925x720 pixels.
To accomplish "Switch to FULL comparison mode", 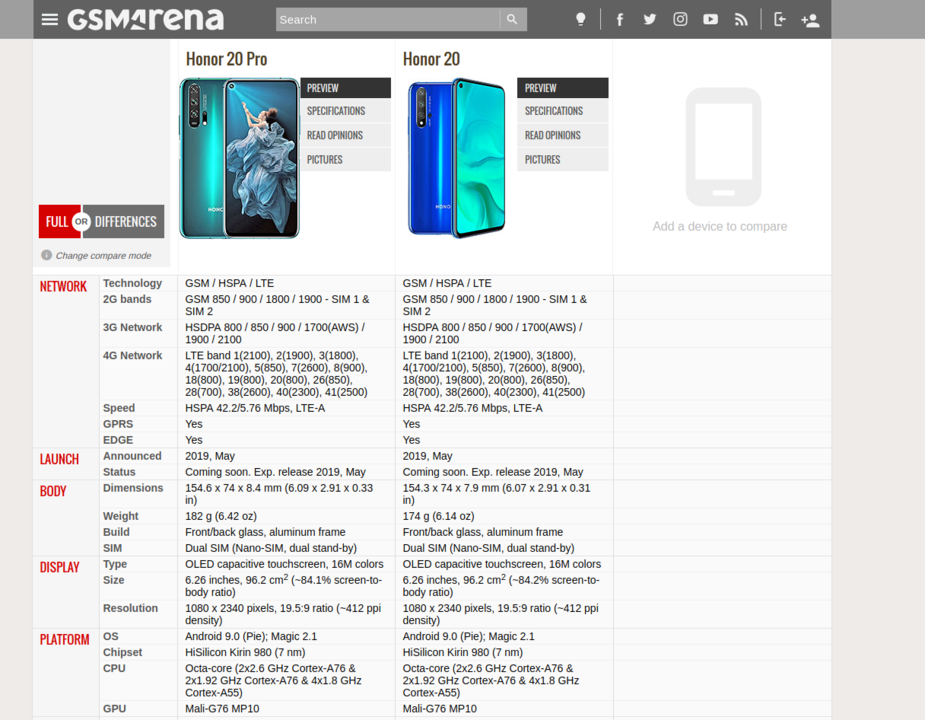I will pos(57,221).
